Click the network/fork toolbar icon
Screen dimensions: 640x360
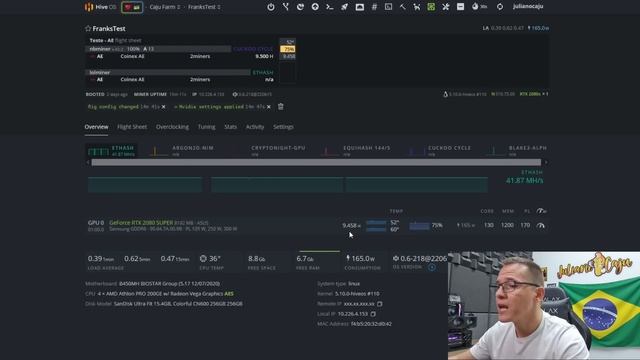coord(286,7)
